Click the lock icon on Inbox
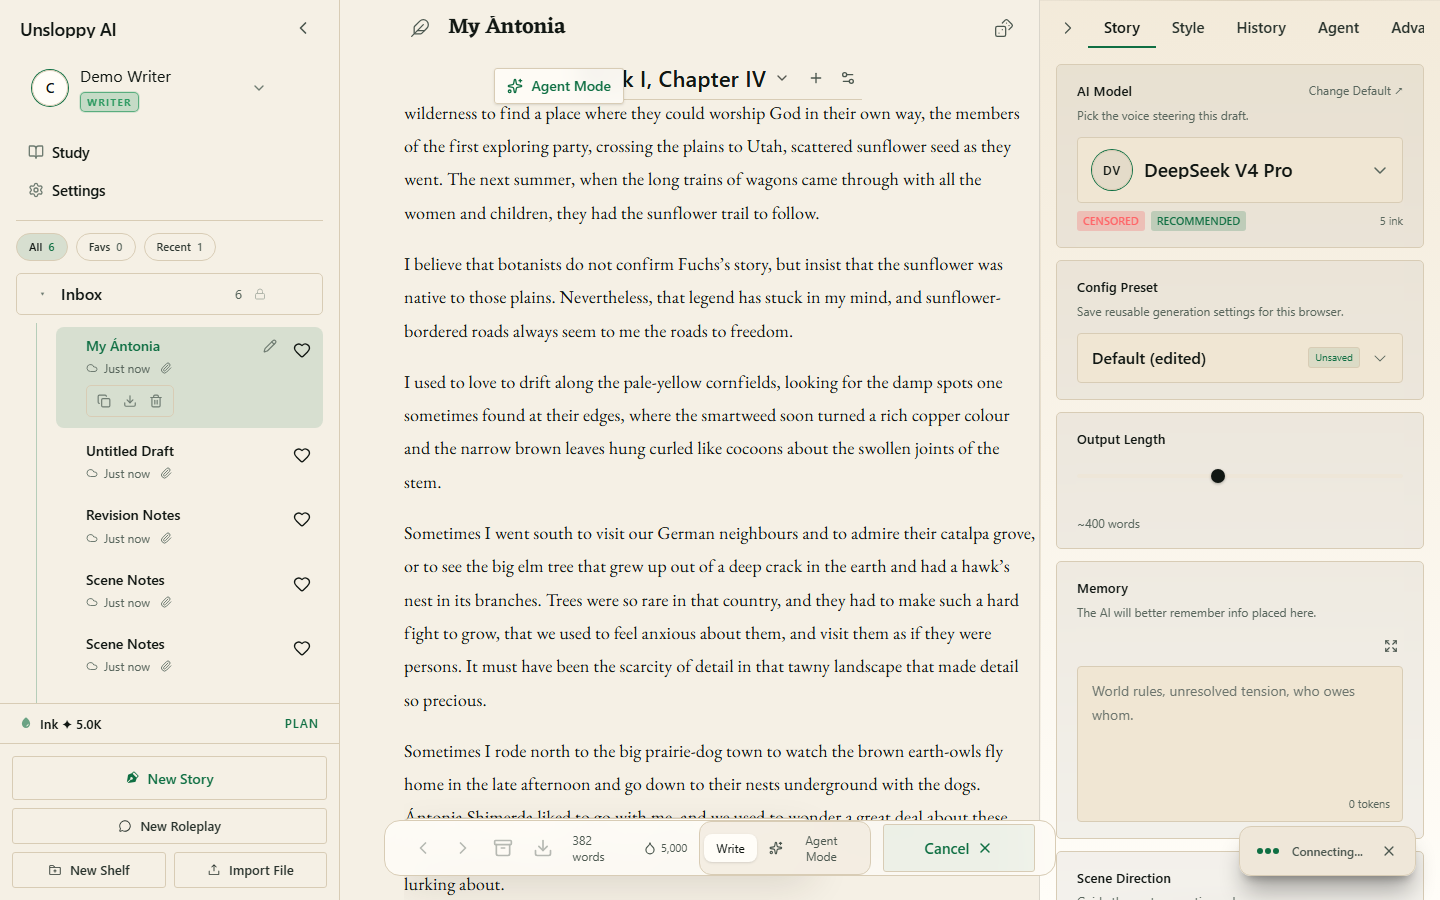1440x900 pixels. coord(260,294)
